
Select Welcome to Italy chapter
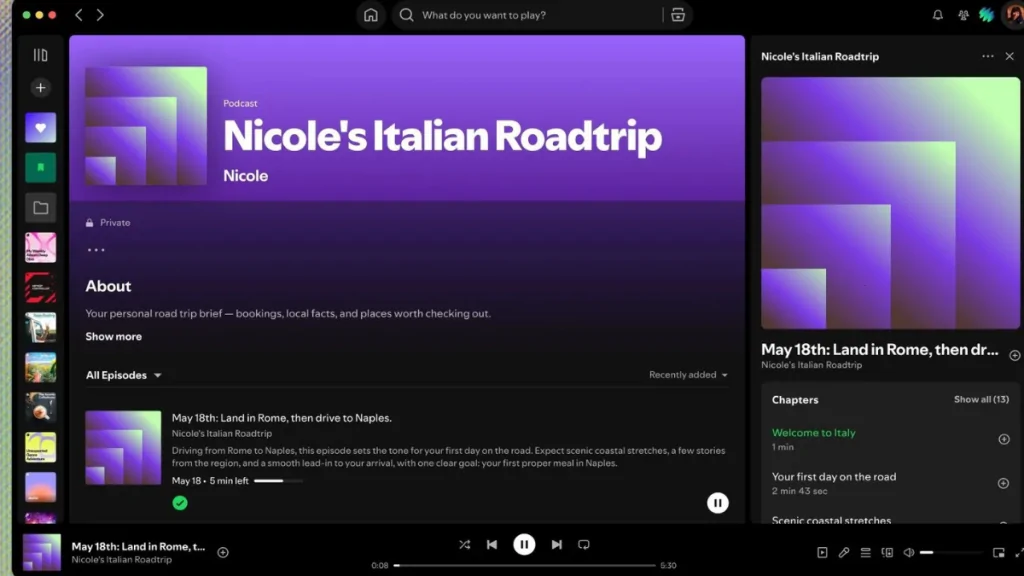coord(813,433)
